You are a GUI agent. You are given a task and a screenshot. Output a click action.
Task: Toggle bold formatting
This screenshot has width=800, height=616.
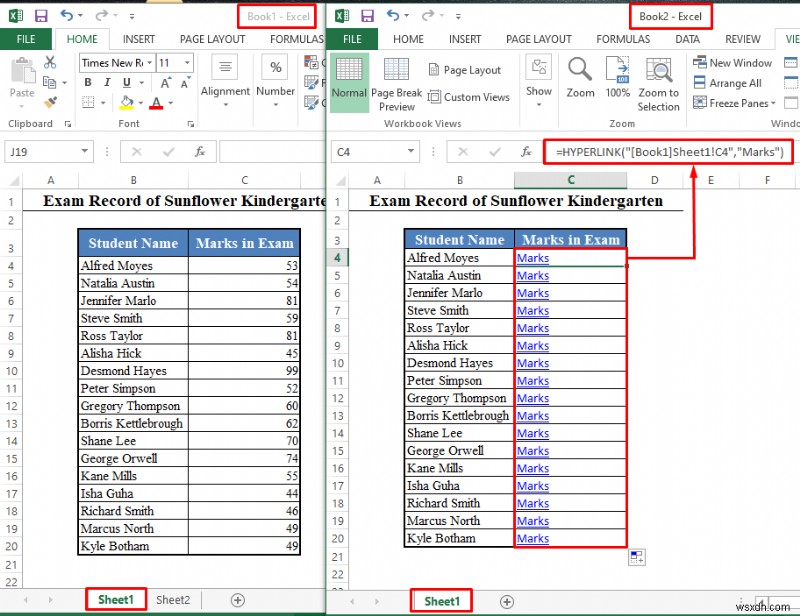tap(89, 82)
